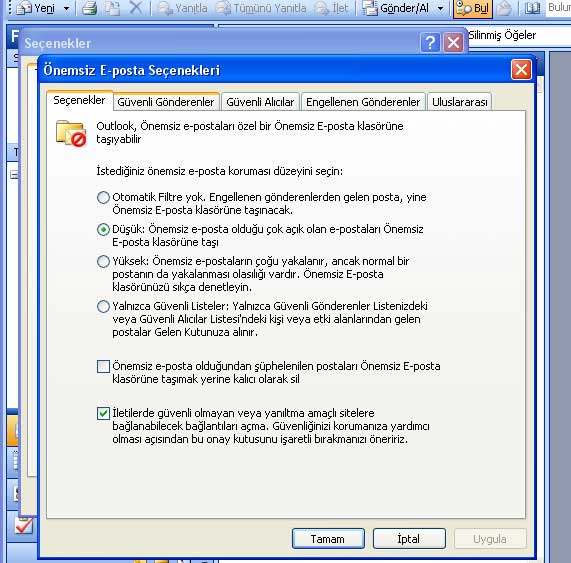Viewport: 571px width, 563px height.
Task: Switch to the Güvenli Gönderenler tab
Action: coord(166,102)
